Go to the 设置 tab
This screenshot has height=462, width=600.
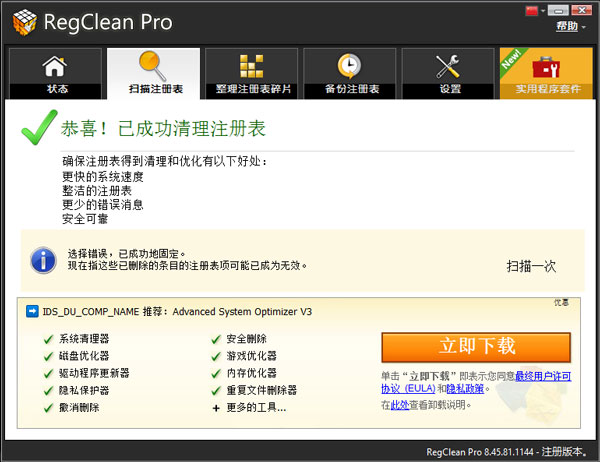click(448, 73)
